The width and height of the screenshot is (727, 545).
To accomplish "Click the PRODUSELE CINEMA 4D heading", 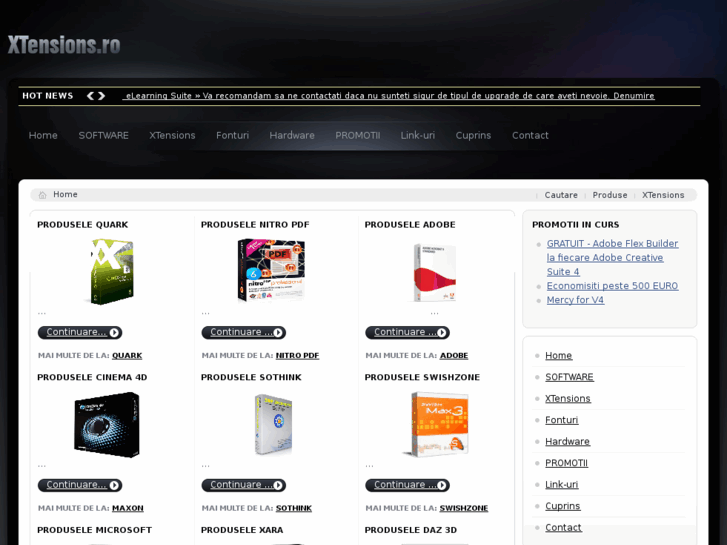I will click(92, 378).
